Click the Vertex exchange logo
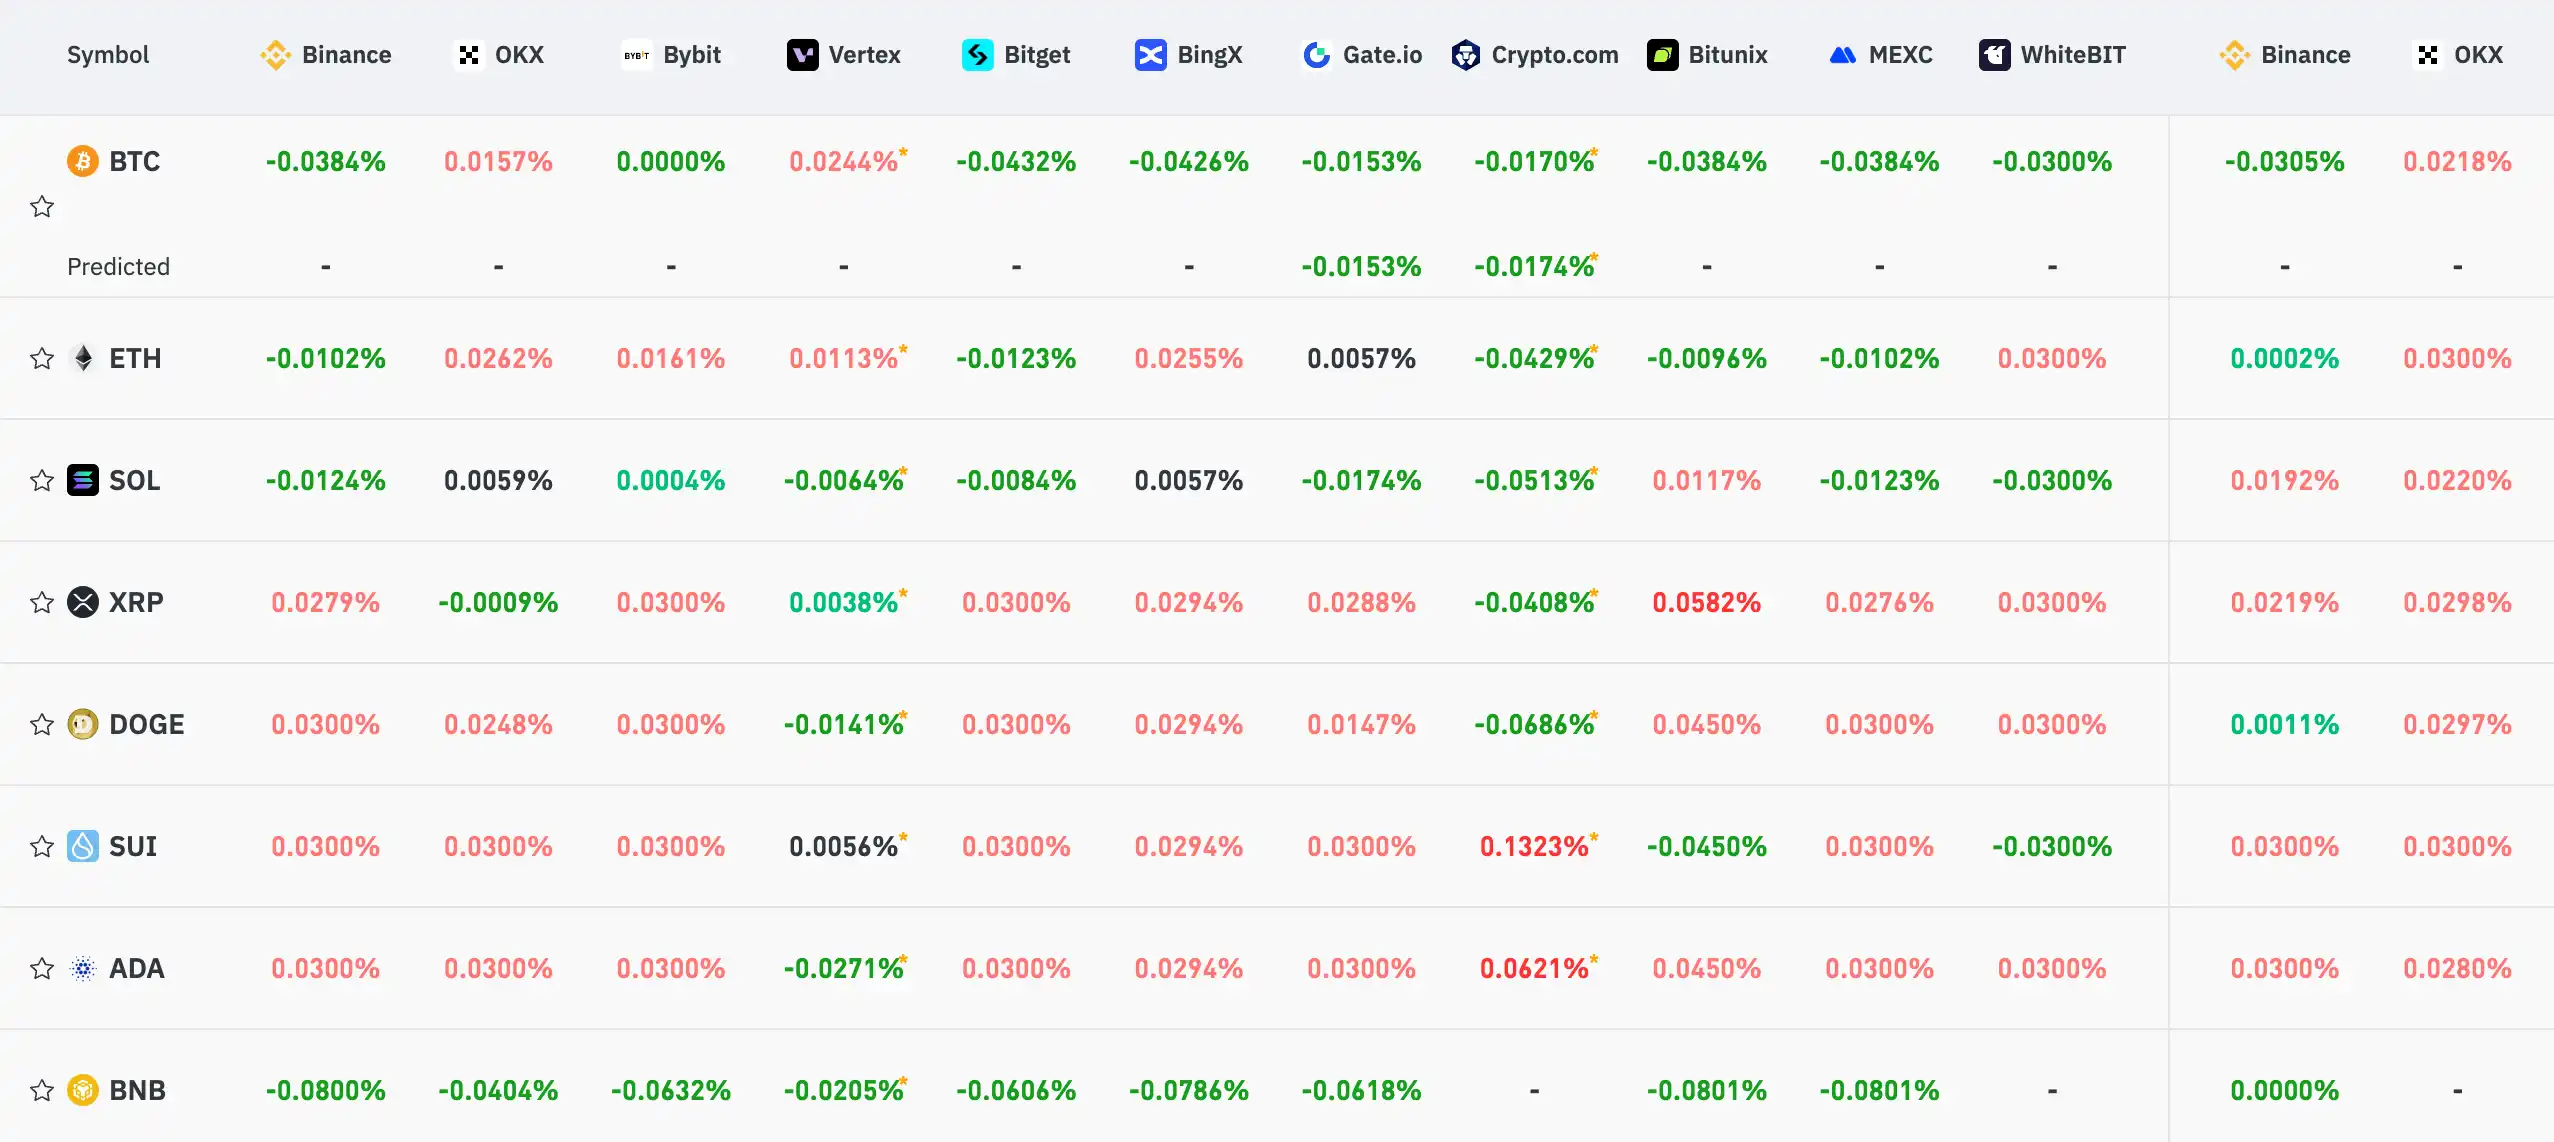 (802, 55)
